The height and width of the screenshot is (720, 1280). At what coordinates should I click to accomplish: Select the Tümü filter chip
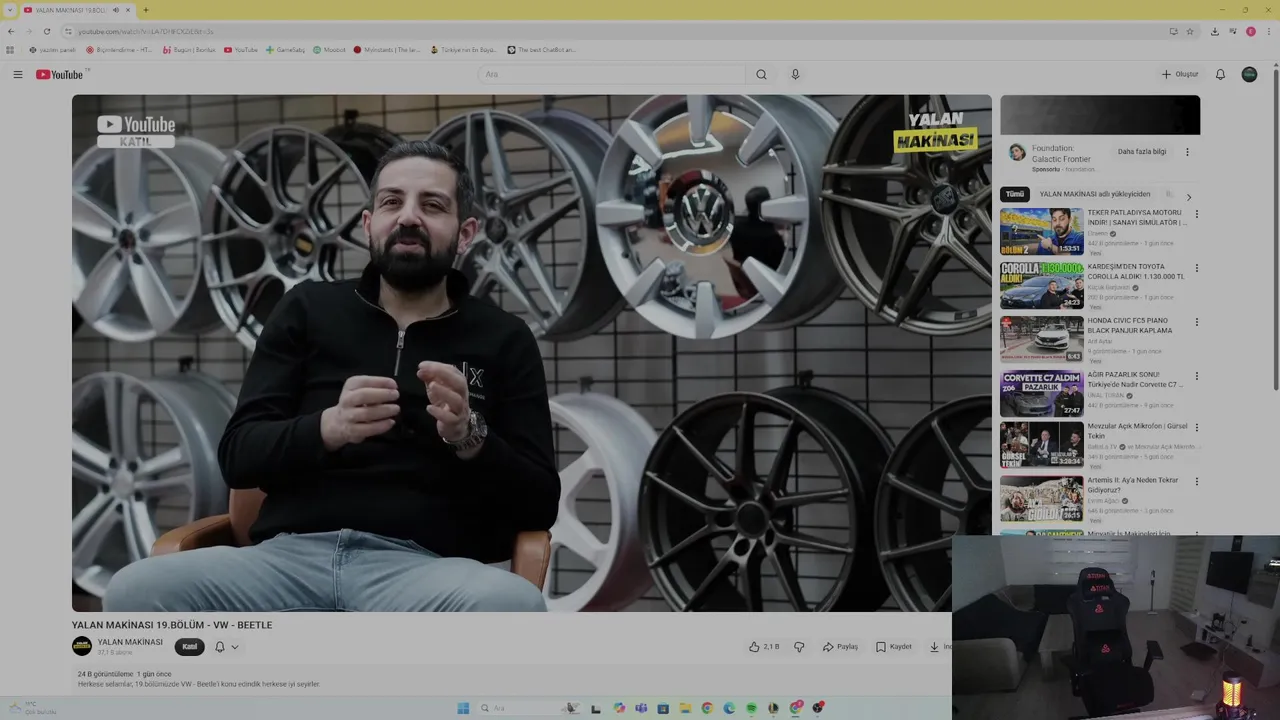click(x=1015, y=194)
